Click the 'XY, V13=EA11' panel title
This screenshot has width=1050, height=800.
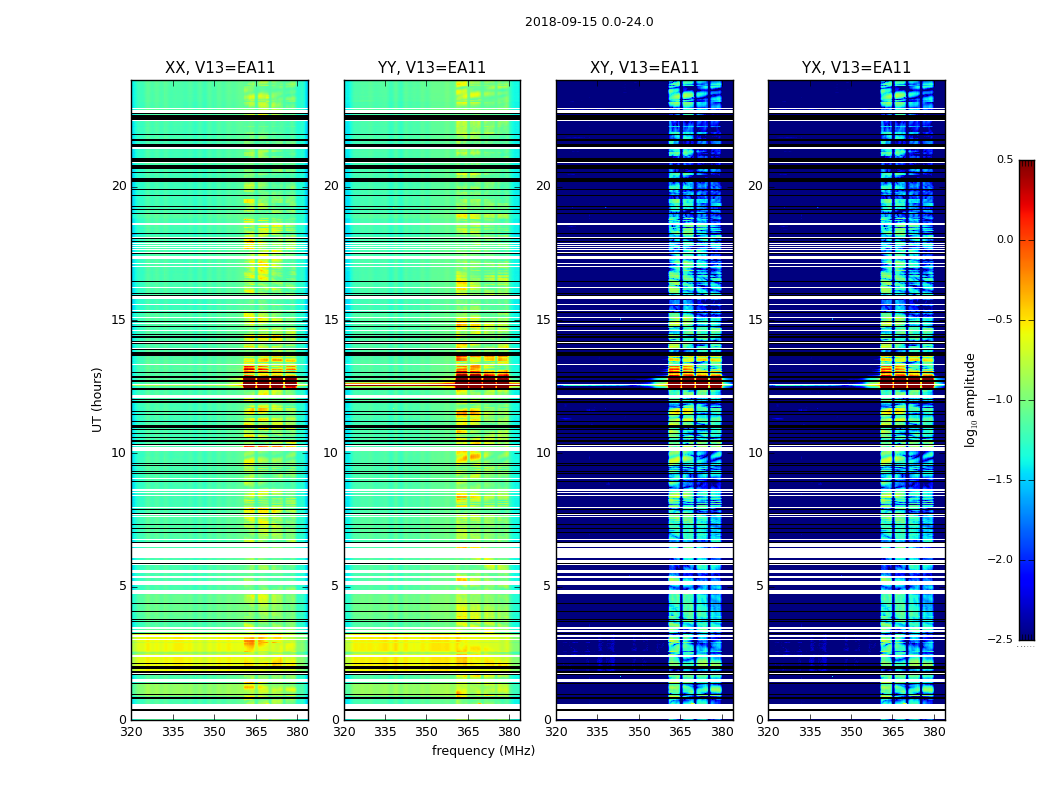pyautogui.click(x=644, y=68)
